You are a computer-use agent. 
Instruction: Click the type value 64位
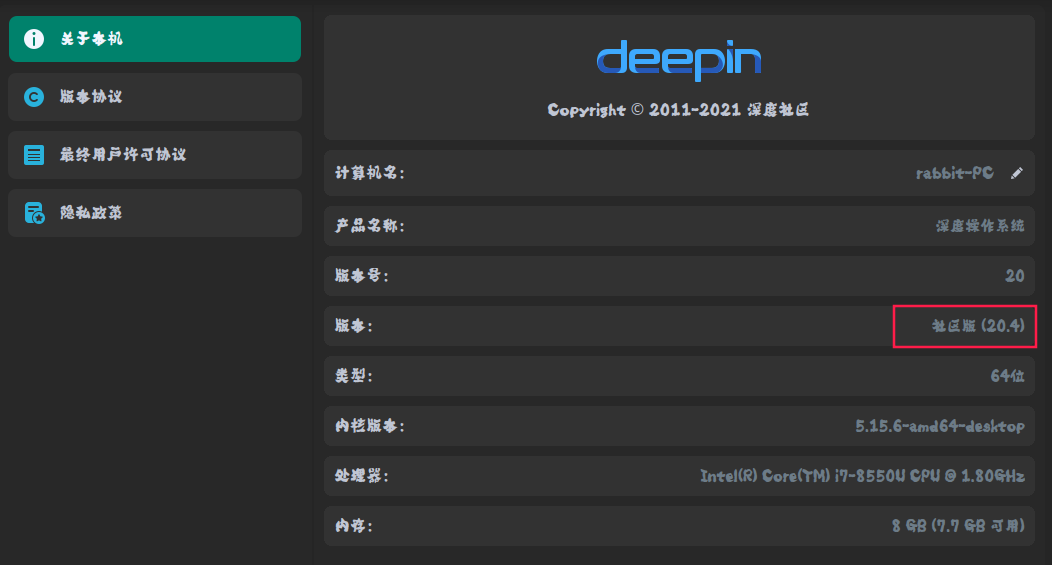pyautogui.click(x=1008, y=376)
